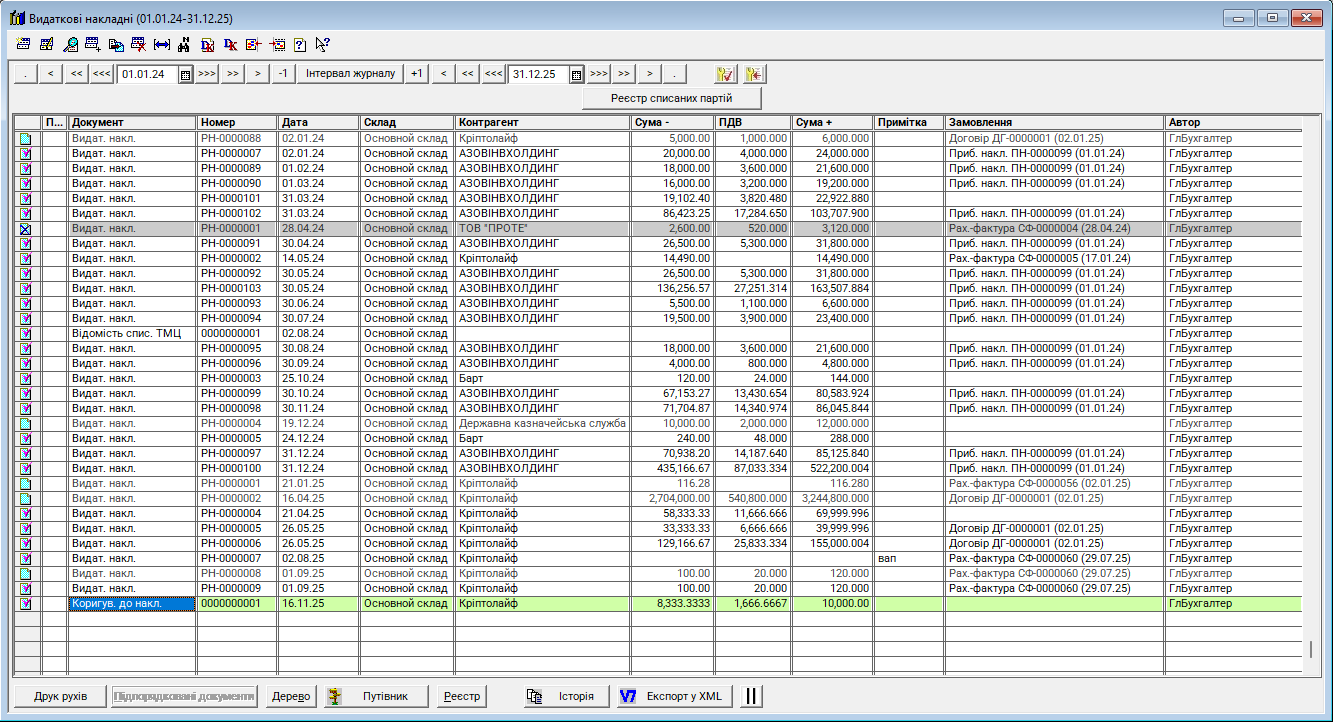Click the edit document pencil icon
The image size is (1333, 722).
click(x=46, y=44)
